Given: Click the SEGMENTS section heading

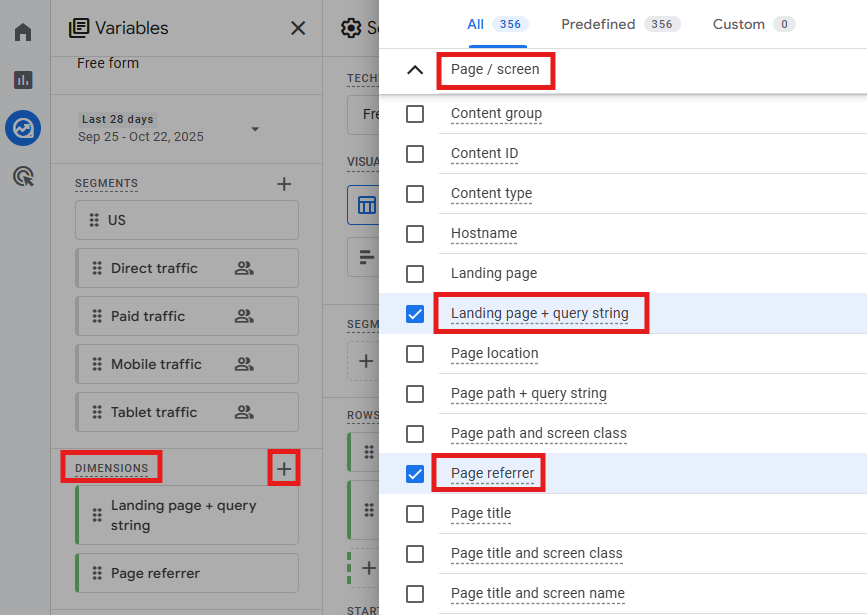Looking at the screenshot, I should pyautogui.click(x=106, y=183).
